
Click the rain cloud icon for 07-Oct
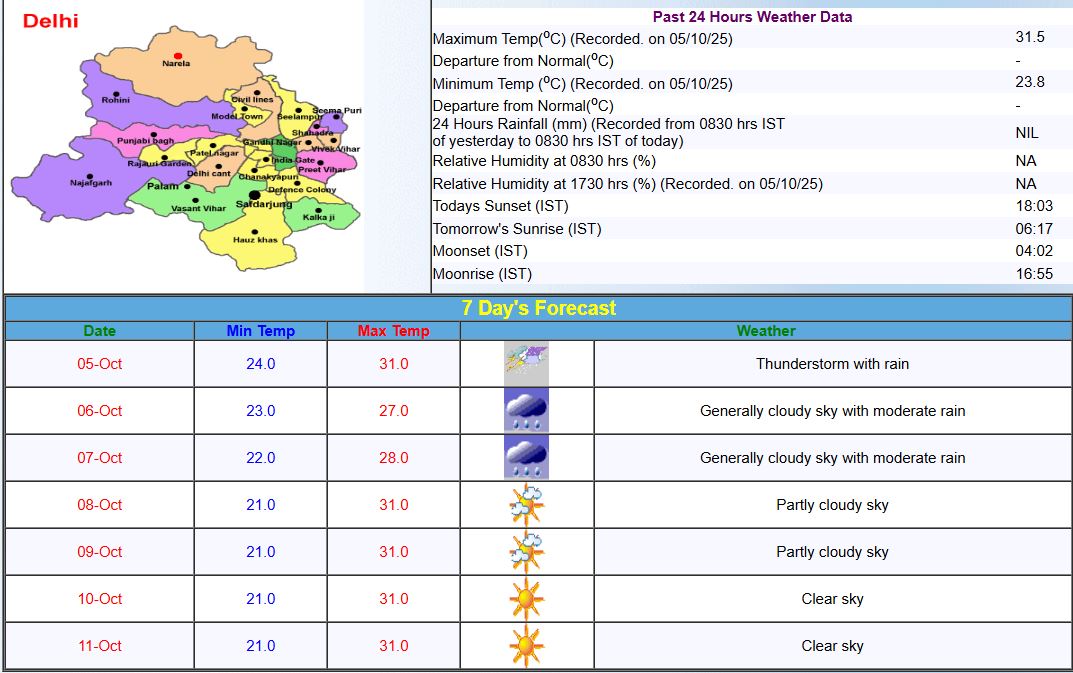point(526,457)
